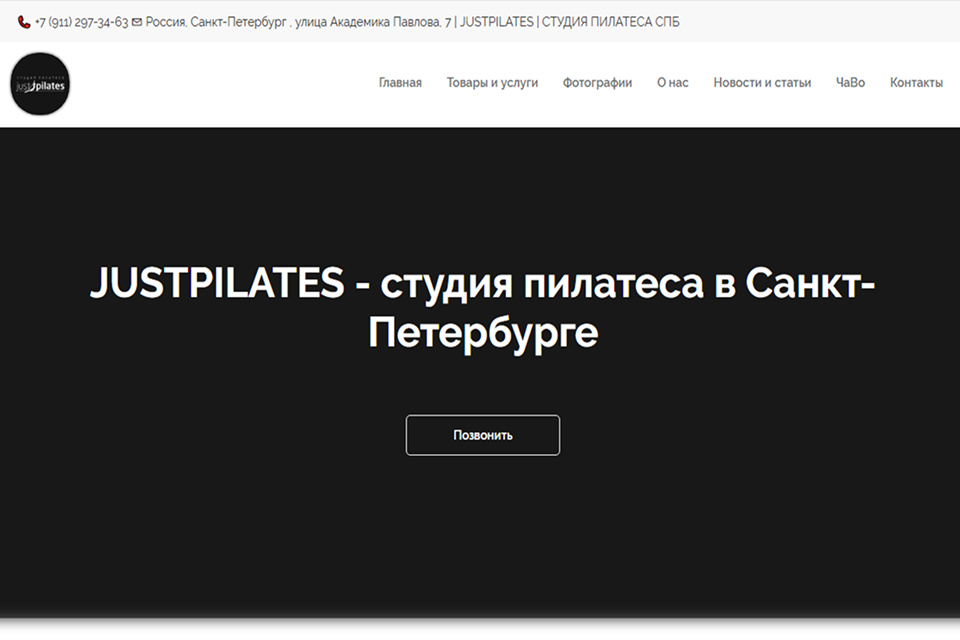Click the JUSTPILATES | СТУДИЯ ПИЛАТЕСА СПБ text

point(569,22)
